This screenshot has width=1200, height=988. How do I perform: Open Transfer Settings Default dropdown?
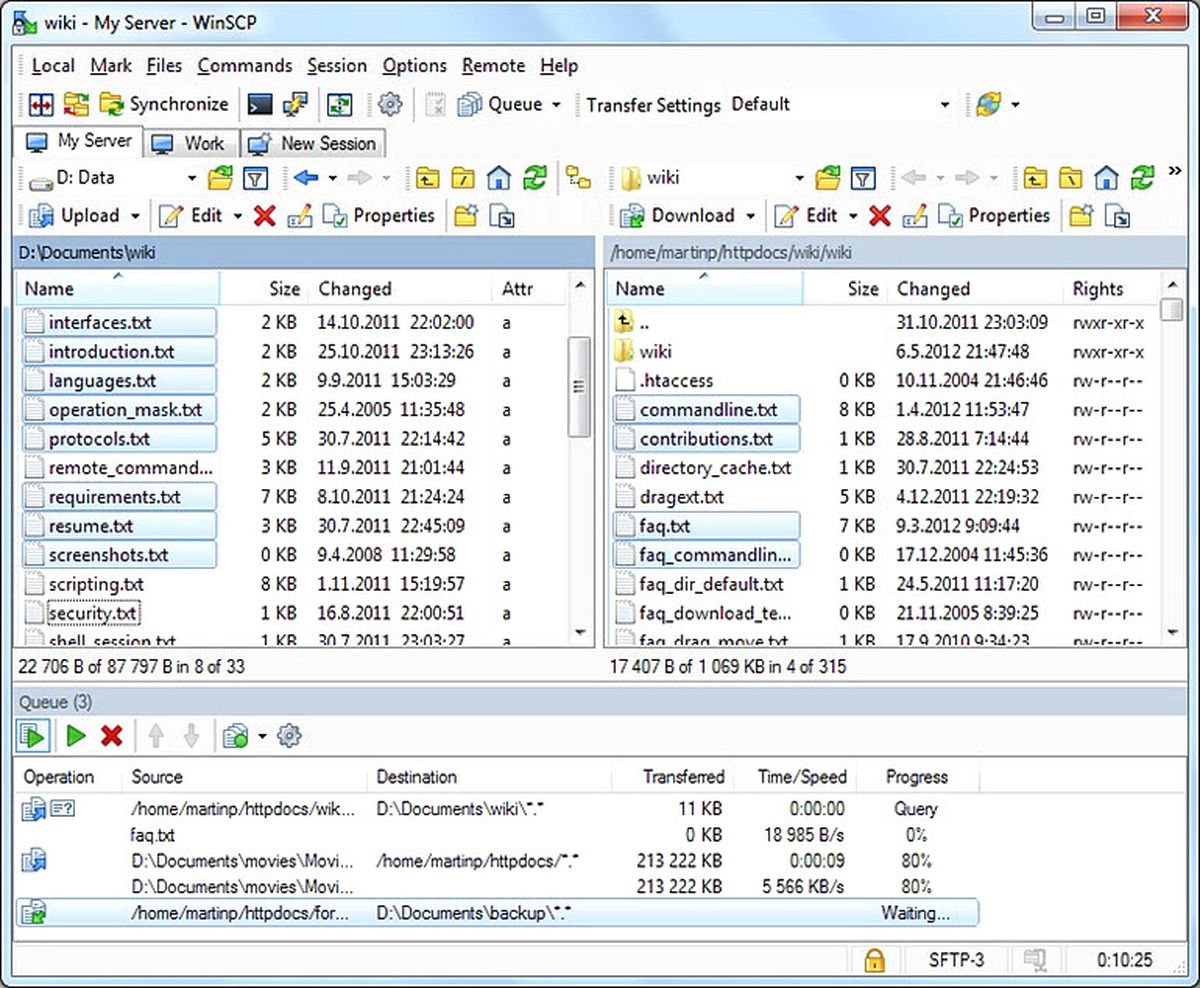[x=945, y=104]
